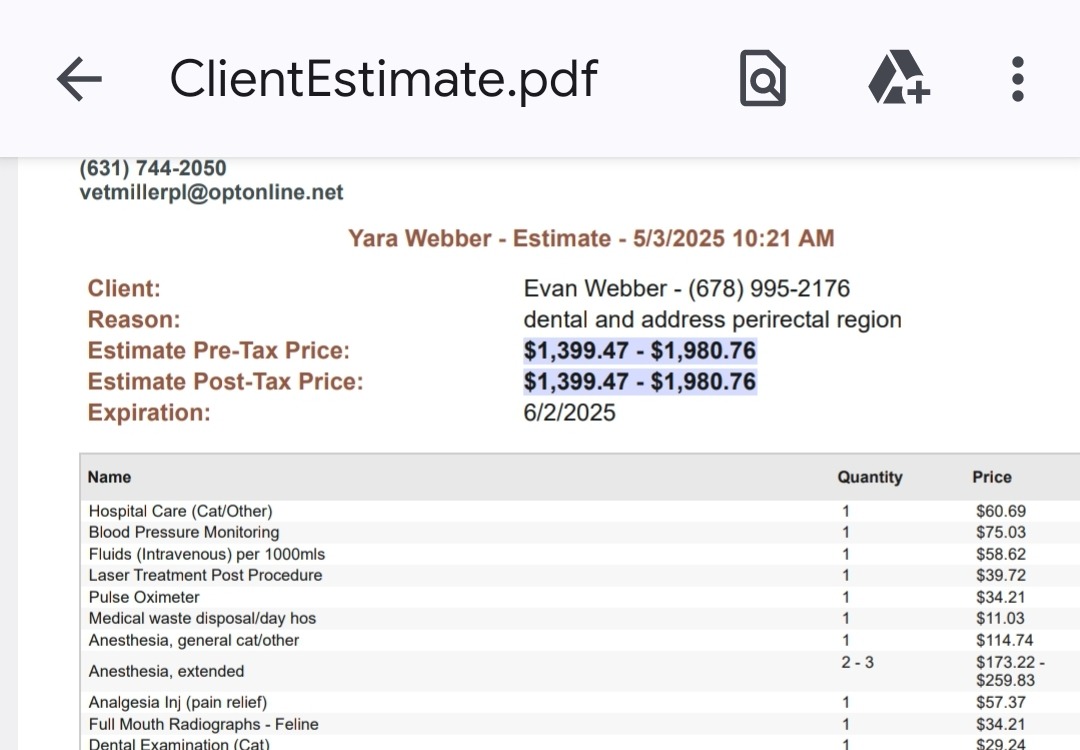Click the Price column header
The image size is (1080, 750).
991,477
